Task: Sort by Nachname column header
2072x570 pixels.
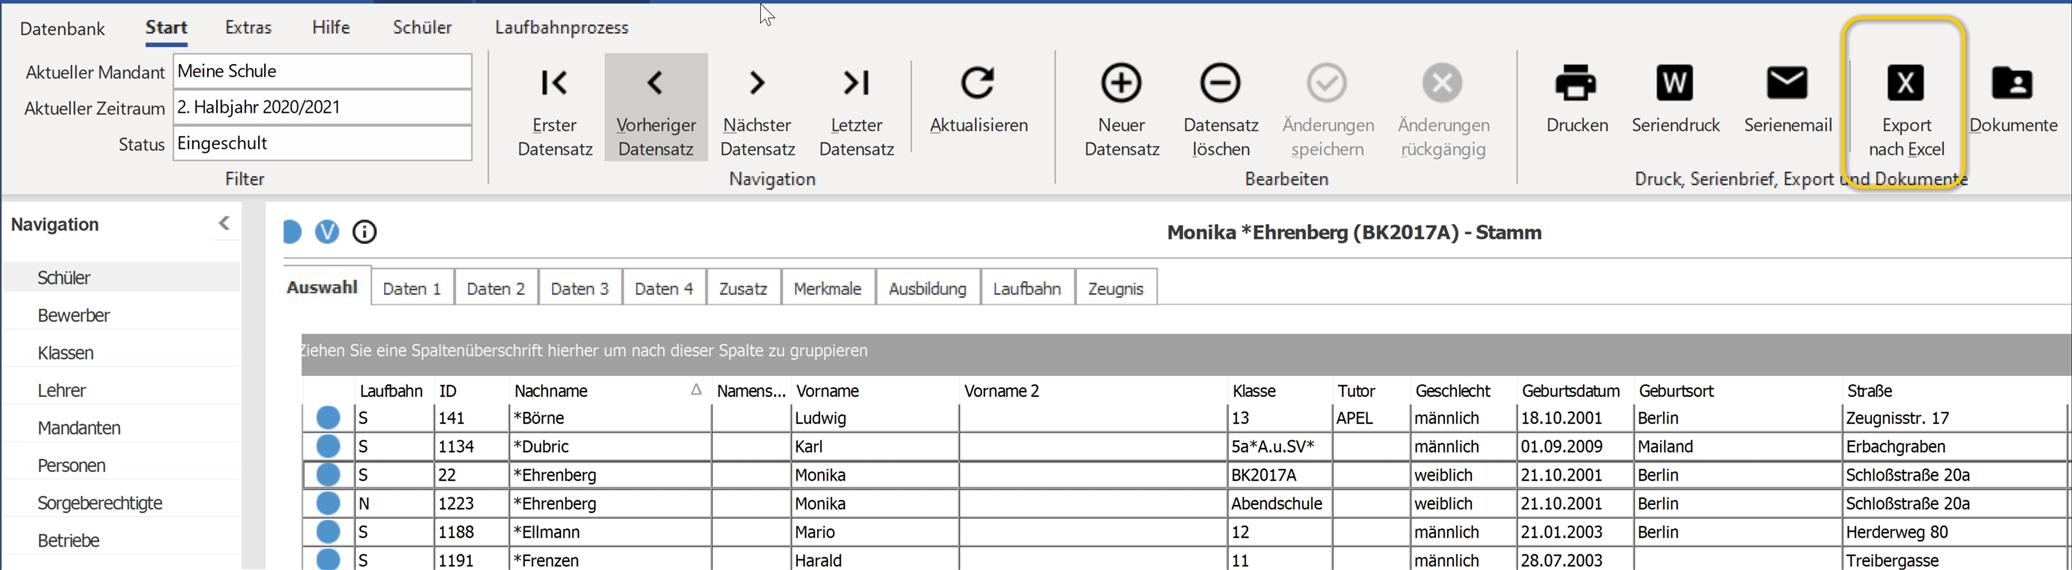Action: (x=609, y=391)
